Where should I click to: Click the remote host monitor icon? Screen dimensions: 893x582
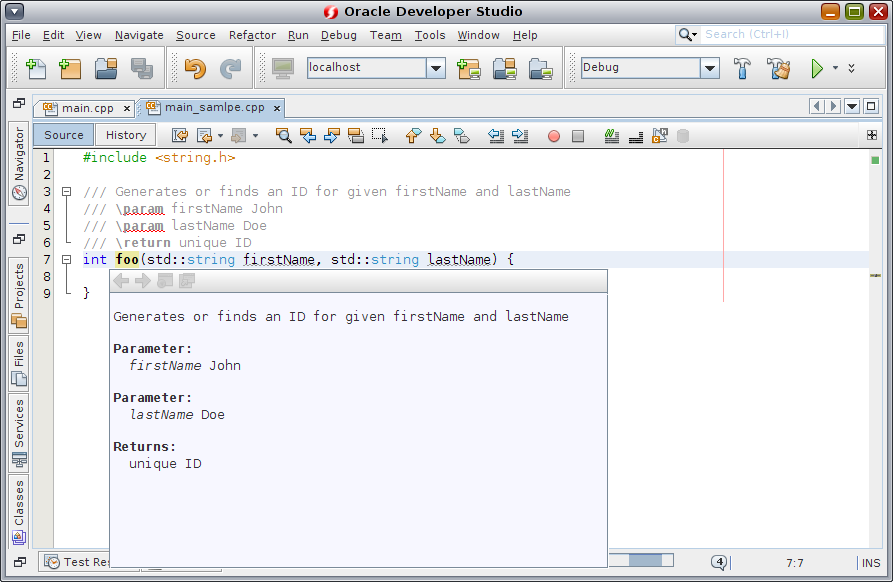click(x=282, y=68)
